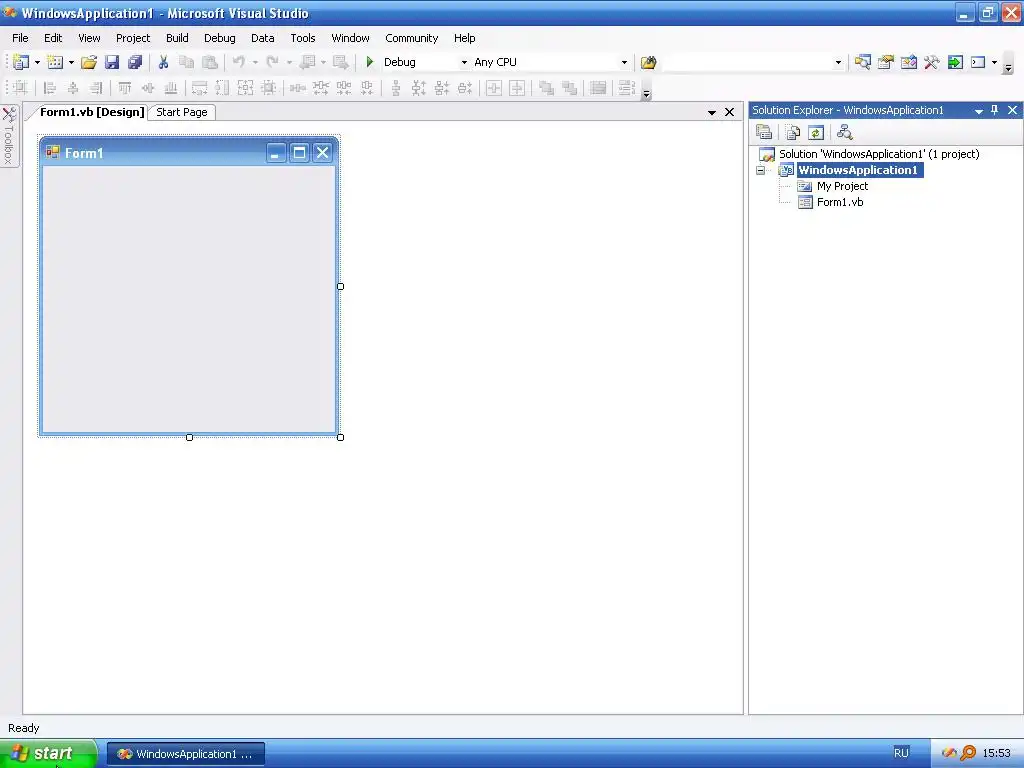
Task: Click the Save All stacked floppy icon
Action: (135, 62)
